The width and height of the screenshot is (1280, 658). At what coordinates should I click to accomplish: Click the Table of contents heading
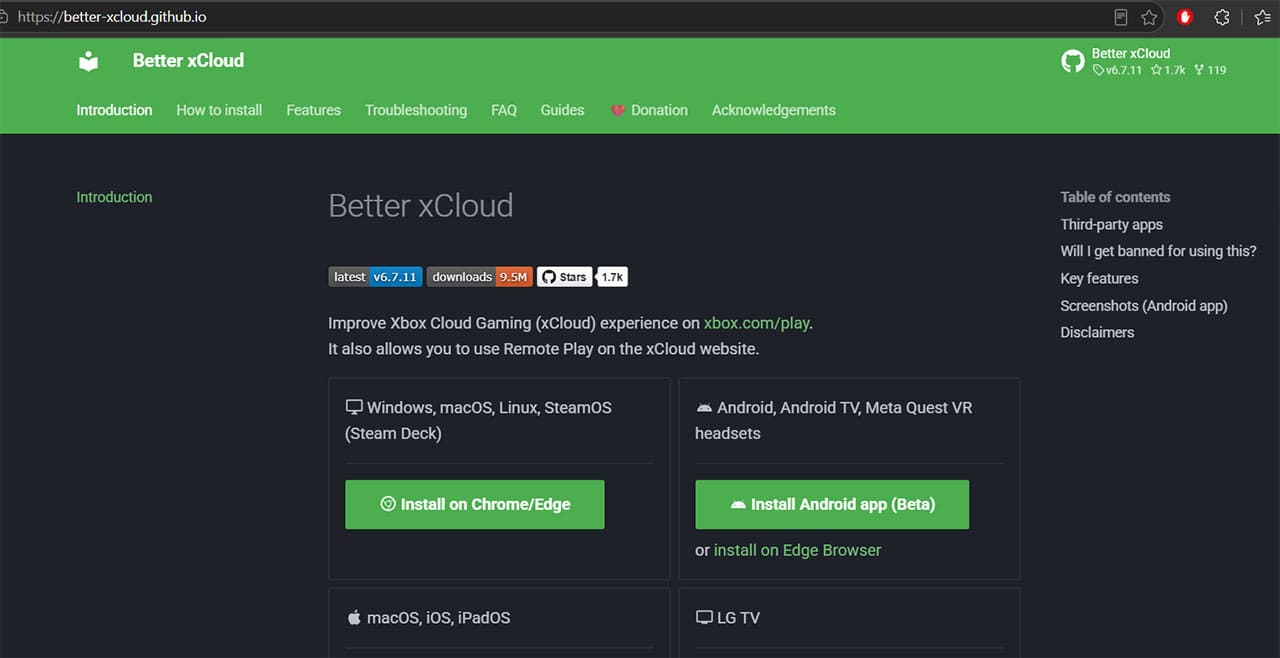1115,197
